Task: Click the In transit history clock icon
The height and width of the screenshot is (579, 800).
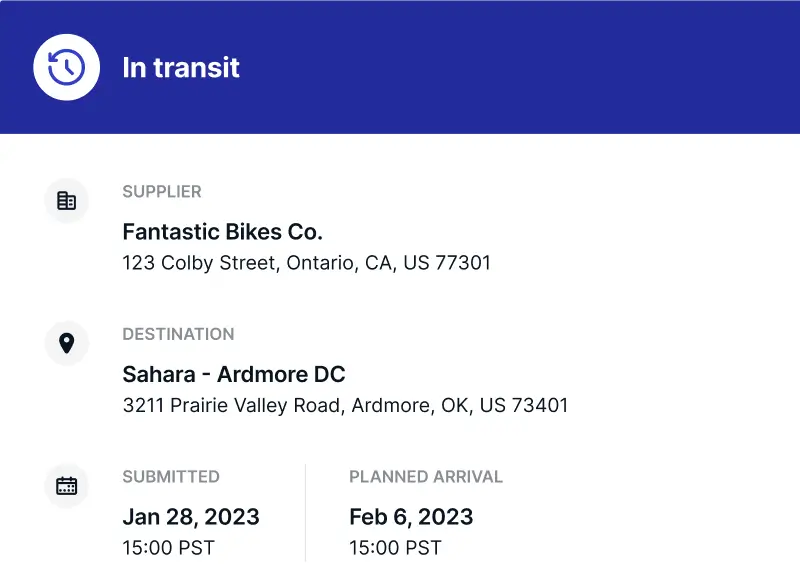Action: [x=66, y=67]
